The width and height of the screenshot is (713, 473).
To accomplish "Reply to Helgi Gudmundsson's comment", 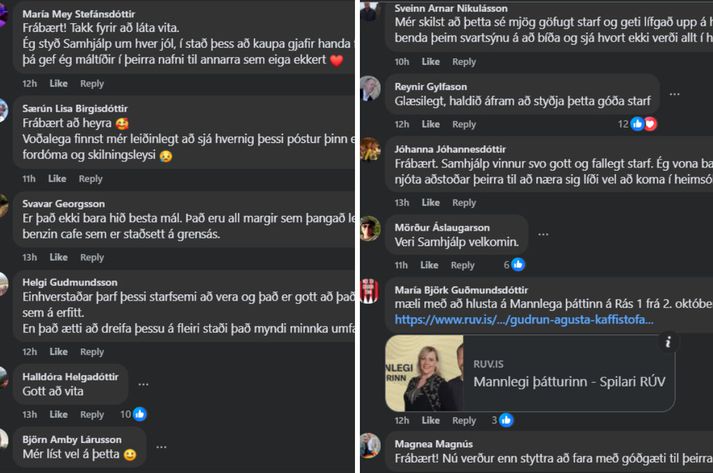I will (91, 351).
